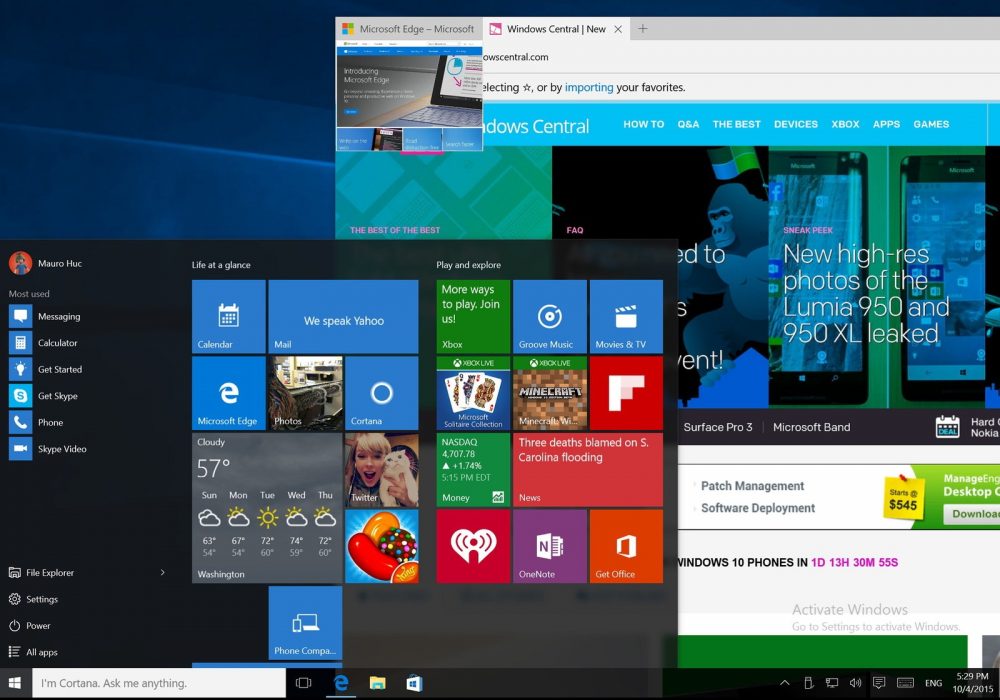The width and height of the screenshot is (1000, 700).
Task: Open the Cortana tile
Action: tap(381, 393)
